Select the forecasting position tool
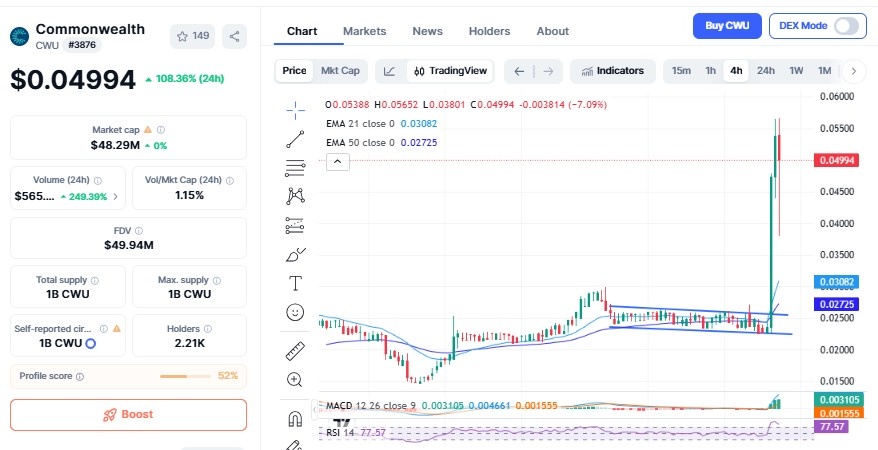 (295, 225)
